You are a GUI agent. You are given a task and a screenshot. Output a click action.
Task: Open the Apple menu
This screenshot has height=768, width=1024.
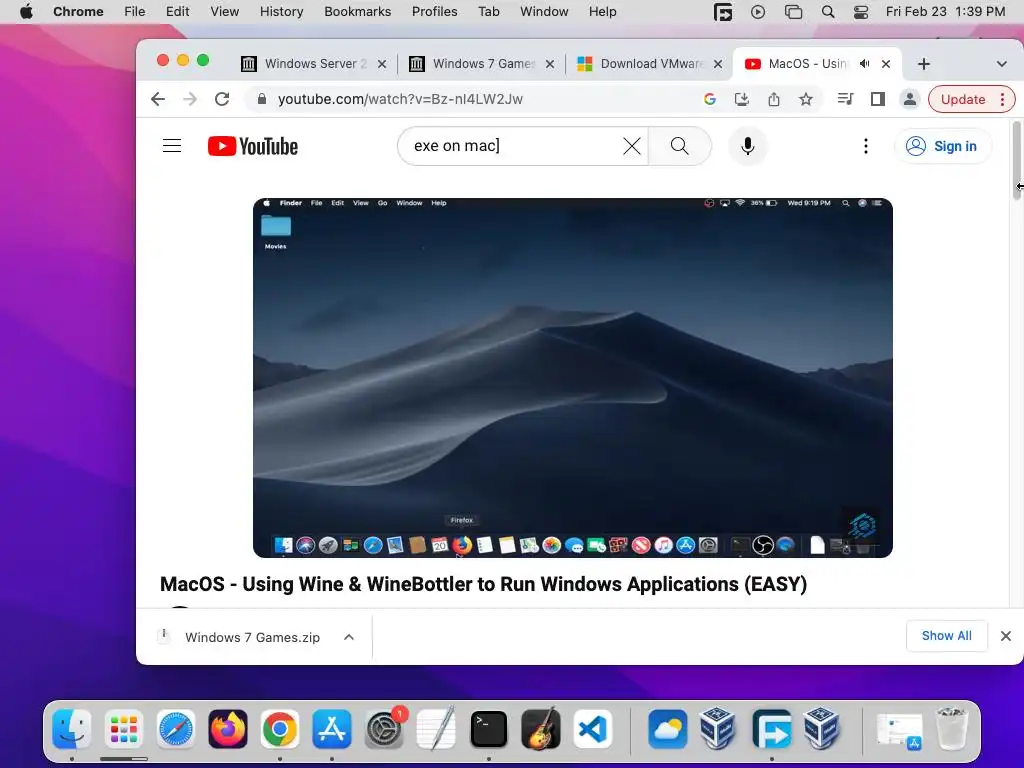click(26, 12)
